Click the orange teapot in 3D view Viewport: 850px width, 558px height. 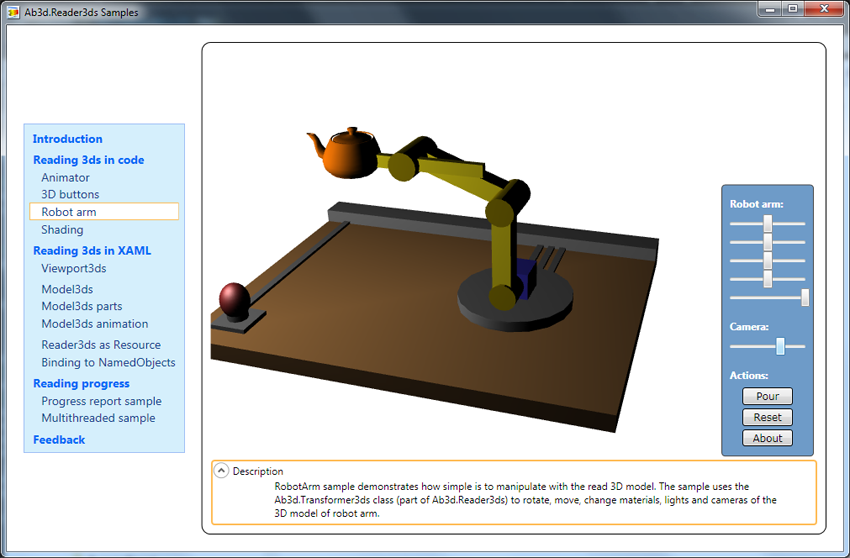click(350, 154)
